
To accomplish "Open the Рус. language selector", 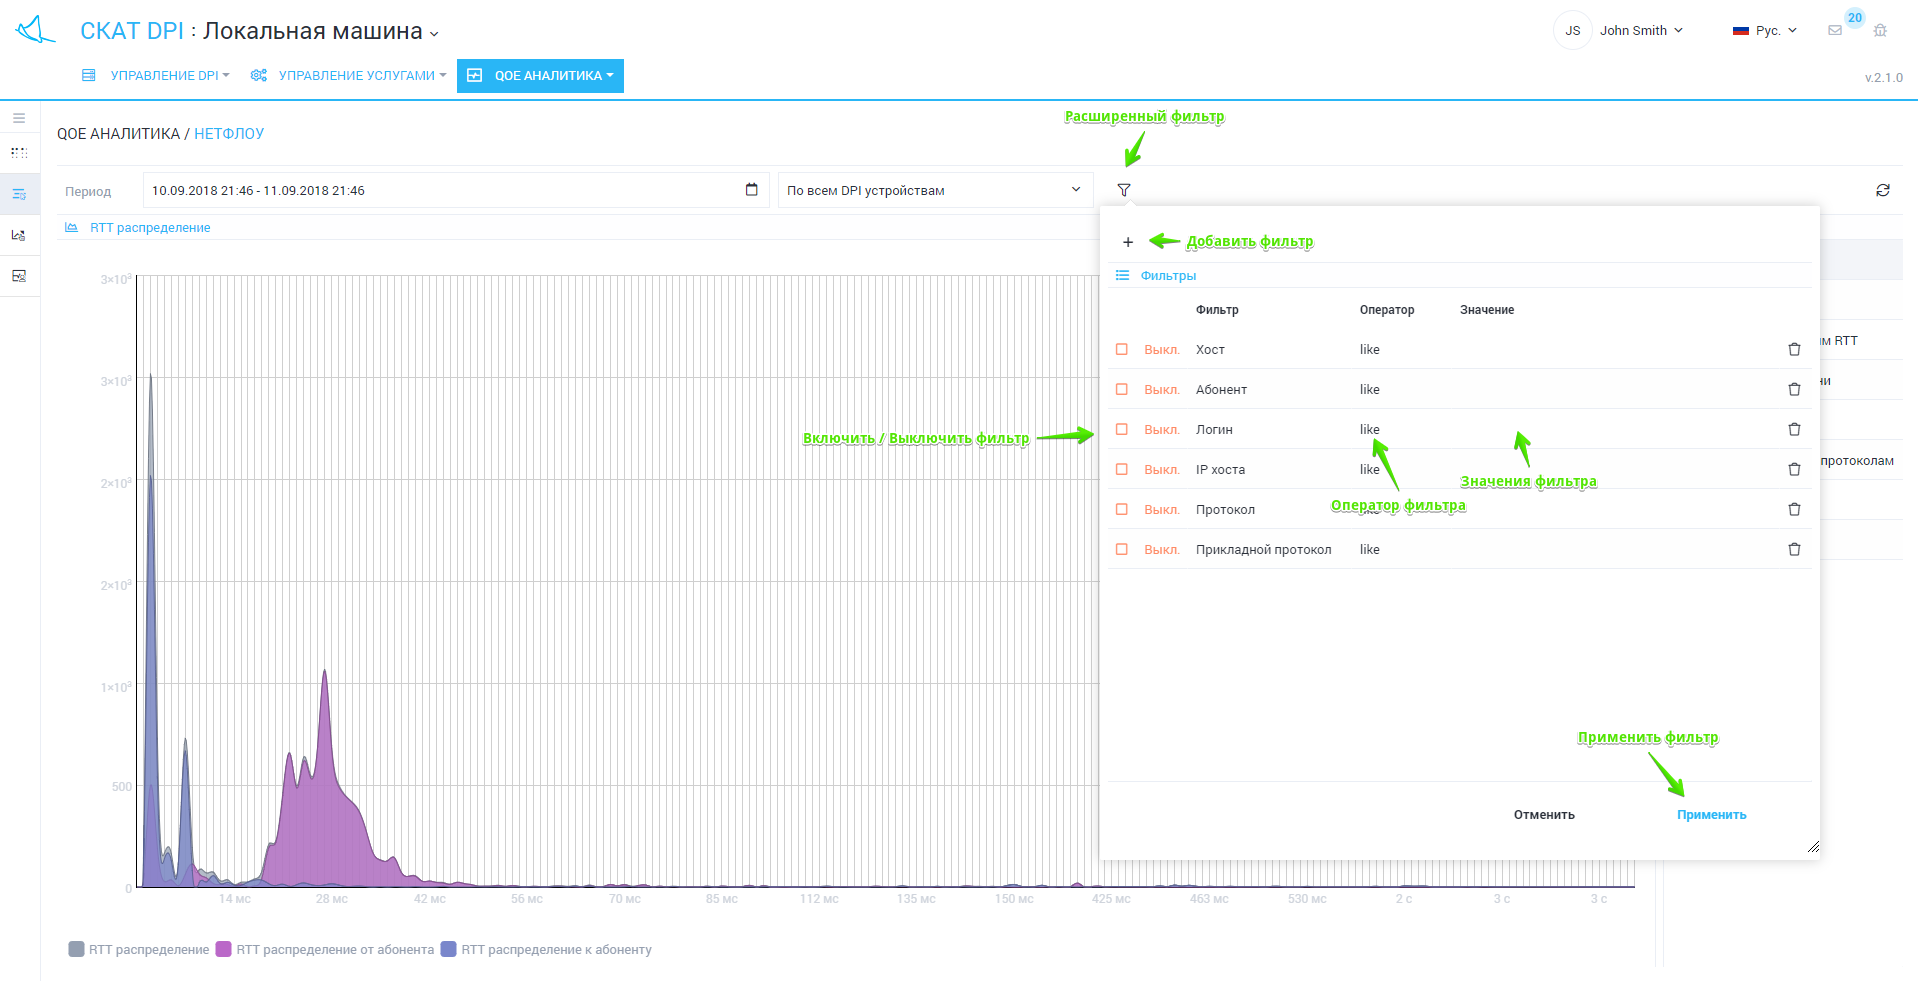I will click(1766, 31).
